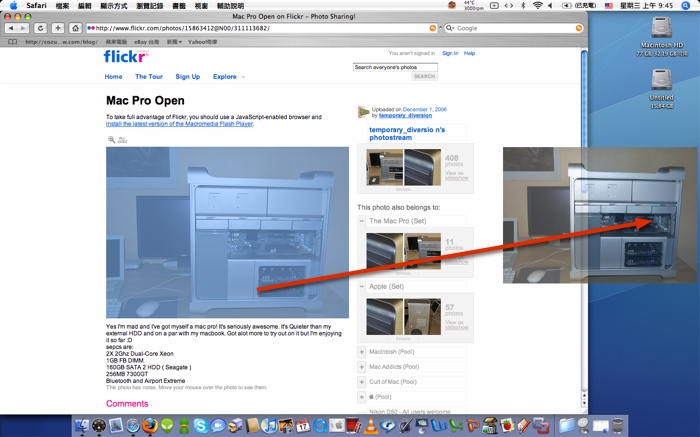Collapse the Apple (Set) section

tap(362, 287)
